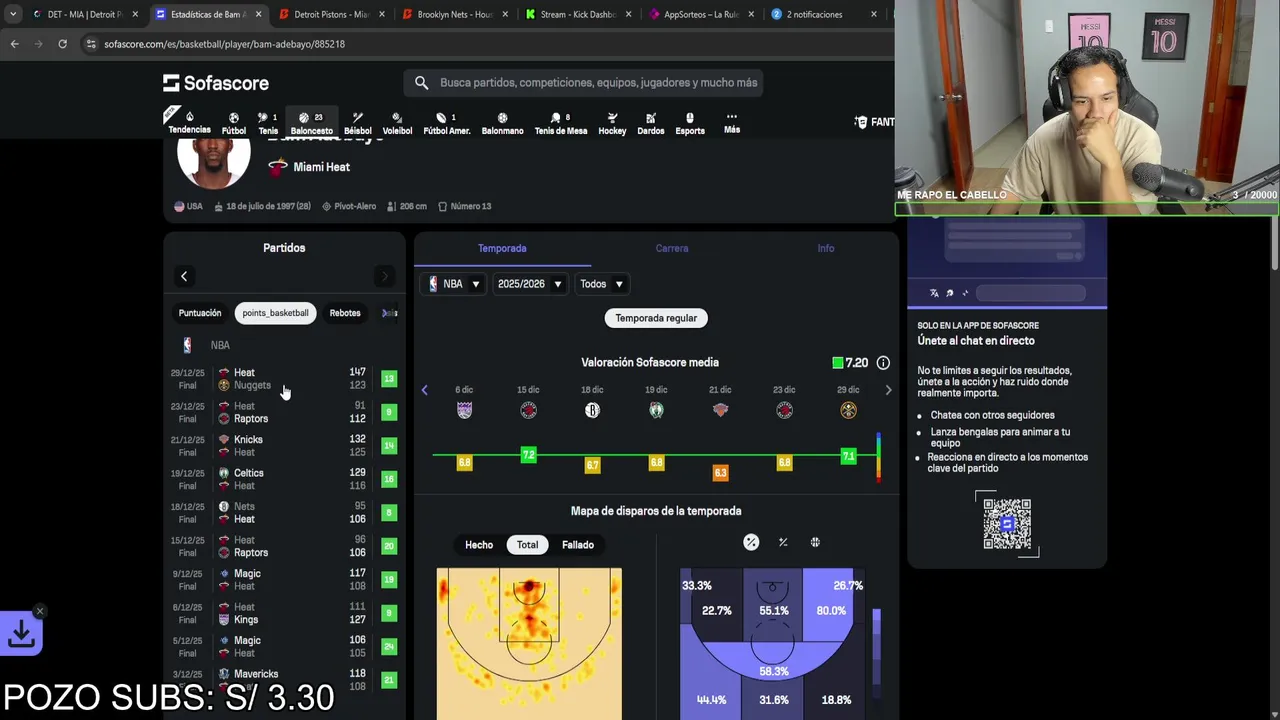Select the percentage shot zone view icon
The image size is (1280, 720).
tap(751, 542)
